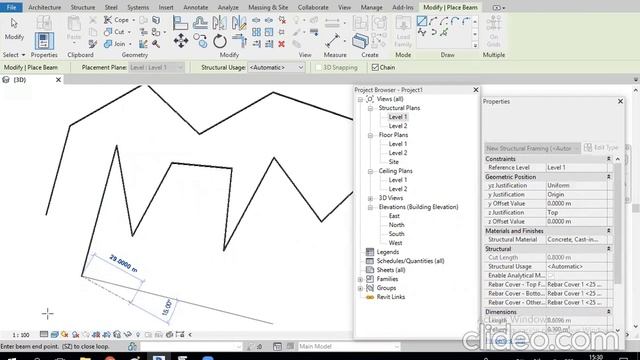Image resolution: width=640 pixels, height=360 pixels.
Task: Click the detail level icon in view control bar
Action: coord(44,335)
